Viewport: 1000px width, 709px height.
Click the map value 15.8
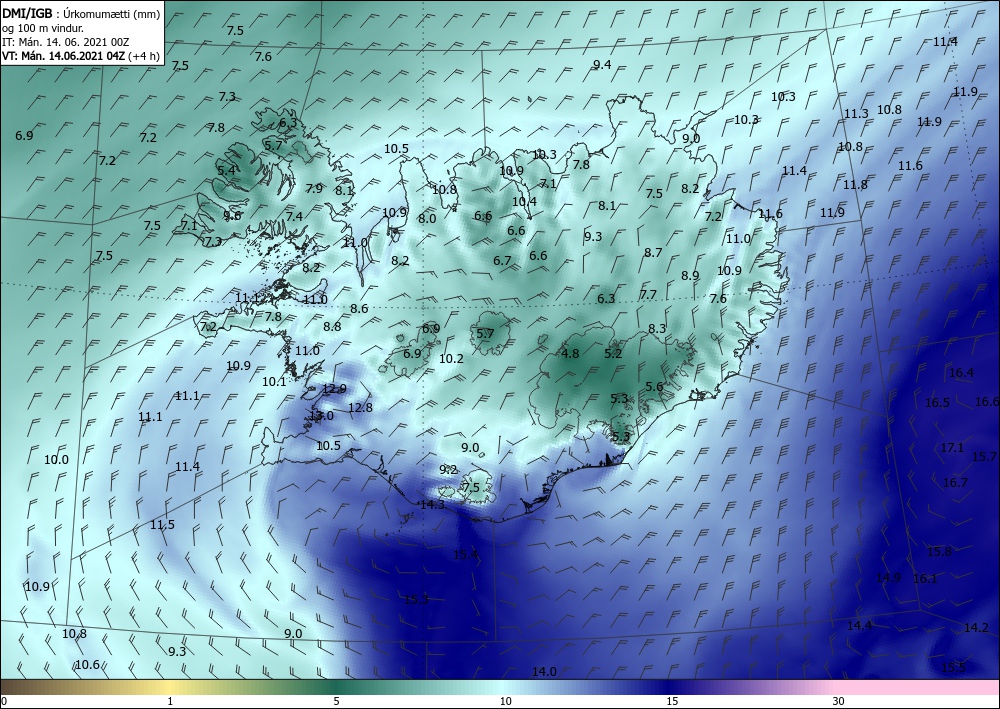[939, 552]
